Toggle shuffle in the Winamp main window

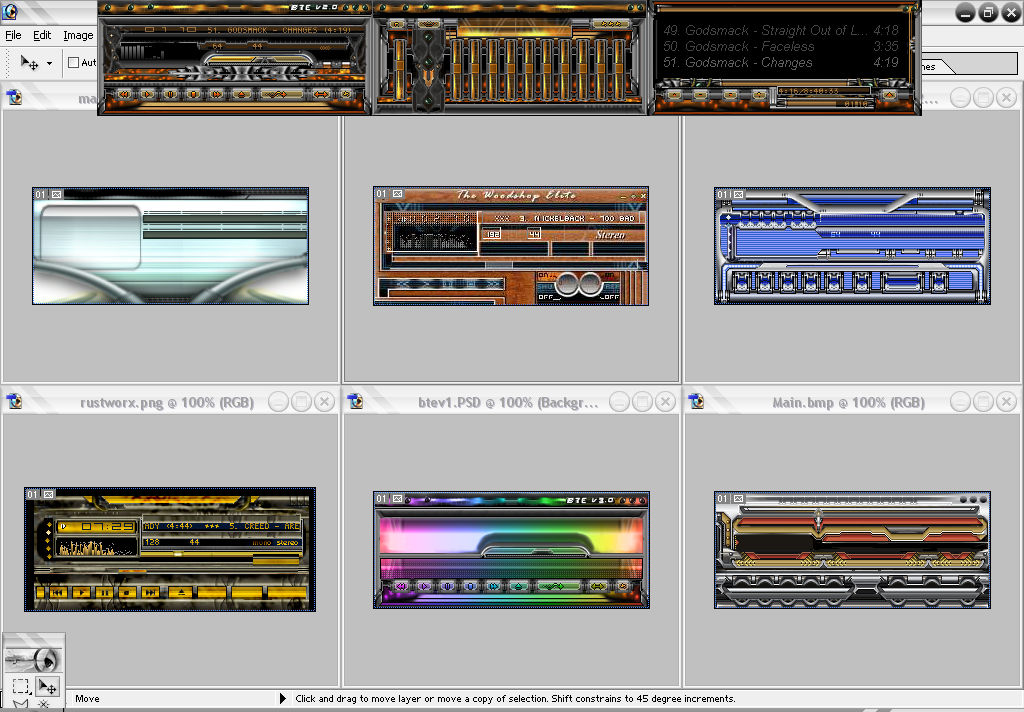point(281,95)
